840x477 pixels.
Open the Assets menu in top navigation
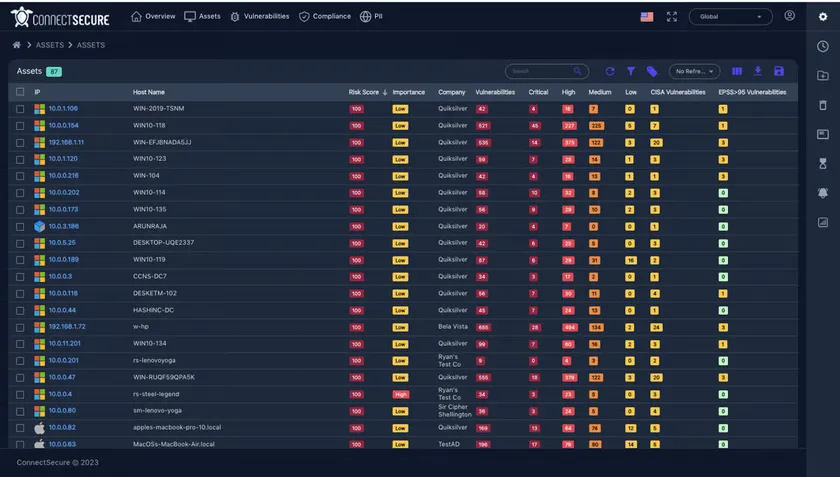[202, 17]
